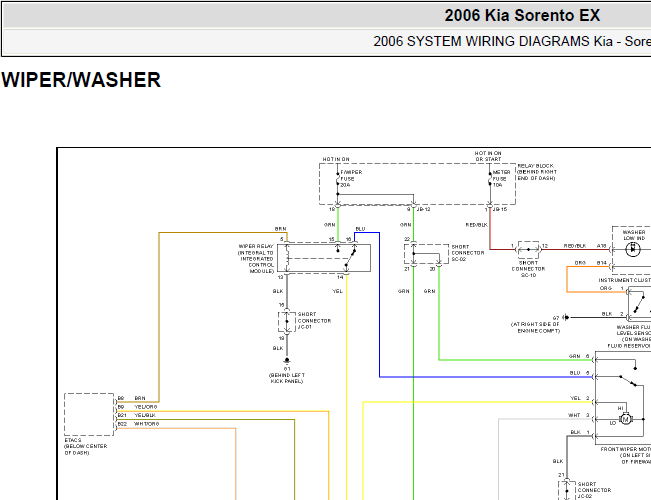The height and width of the screenshot is (500, 651).
Task: Click the WIPER RELAY description text
Action: coord(256,259)
